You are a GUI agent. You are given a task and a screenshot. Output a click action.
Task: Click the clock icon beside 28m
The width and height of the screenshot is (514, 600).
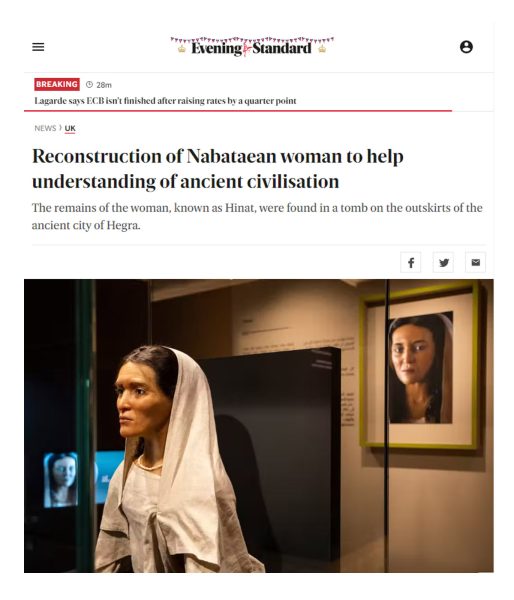coord(89,85)
